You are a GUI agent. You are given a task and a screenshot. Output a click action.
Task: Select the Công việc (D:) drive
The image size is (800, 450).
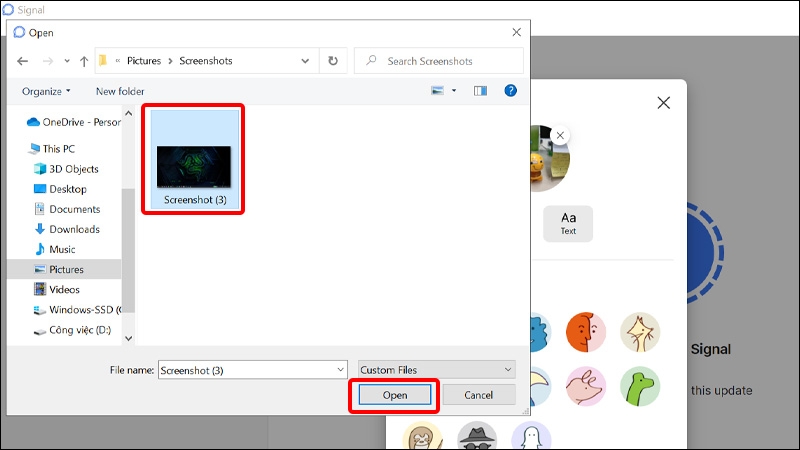click(x=72, y=330)
